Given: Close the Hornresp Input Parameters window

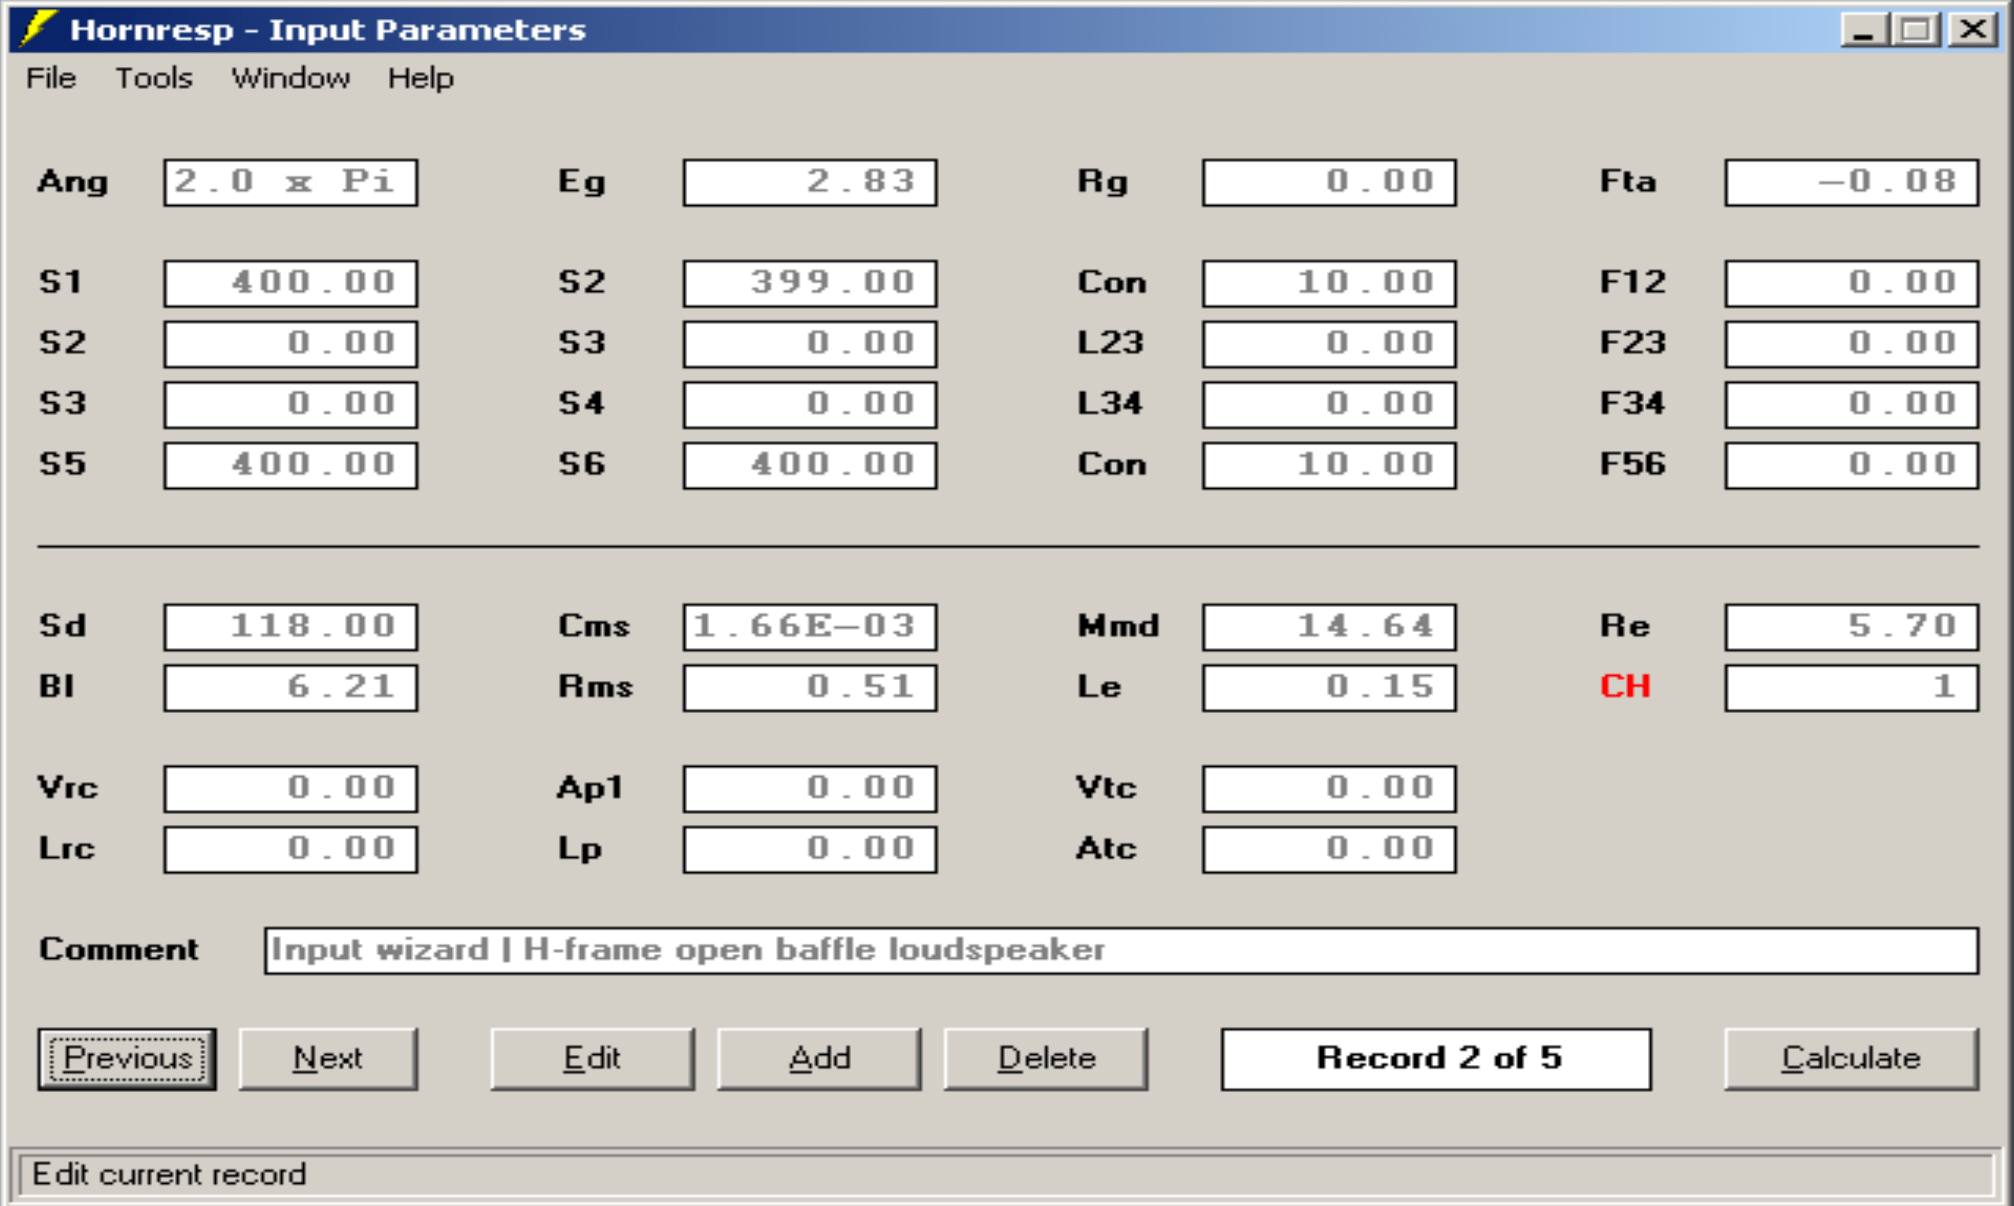Looking at the screenshot, I should click(x=1972, y=29).
